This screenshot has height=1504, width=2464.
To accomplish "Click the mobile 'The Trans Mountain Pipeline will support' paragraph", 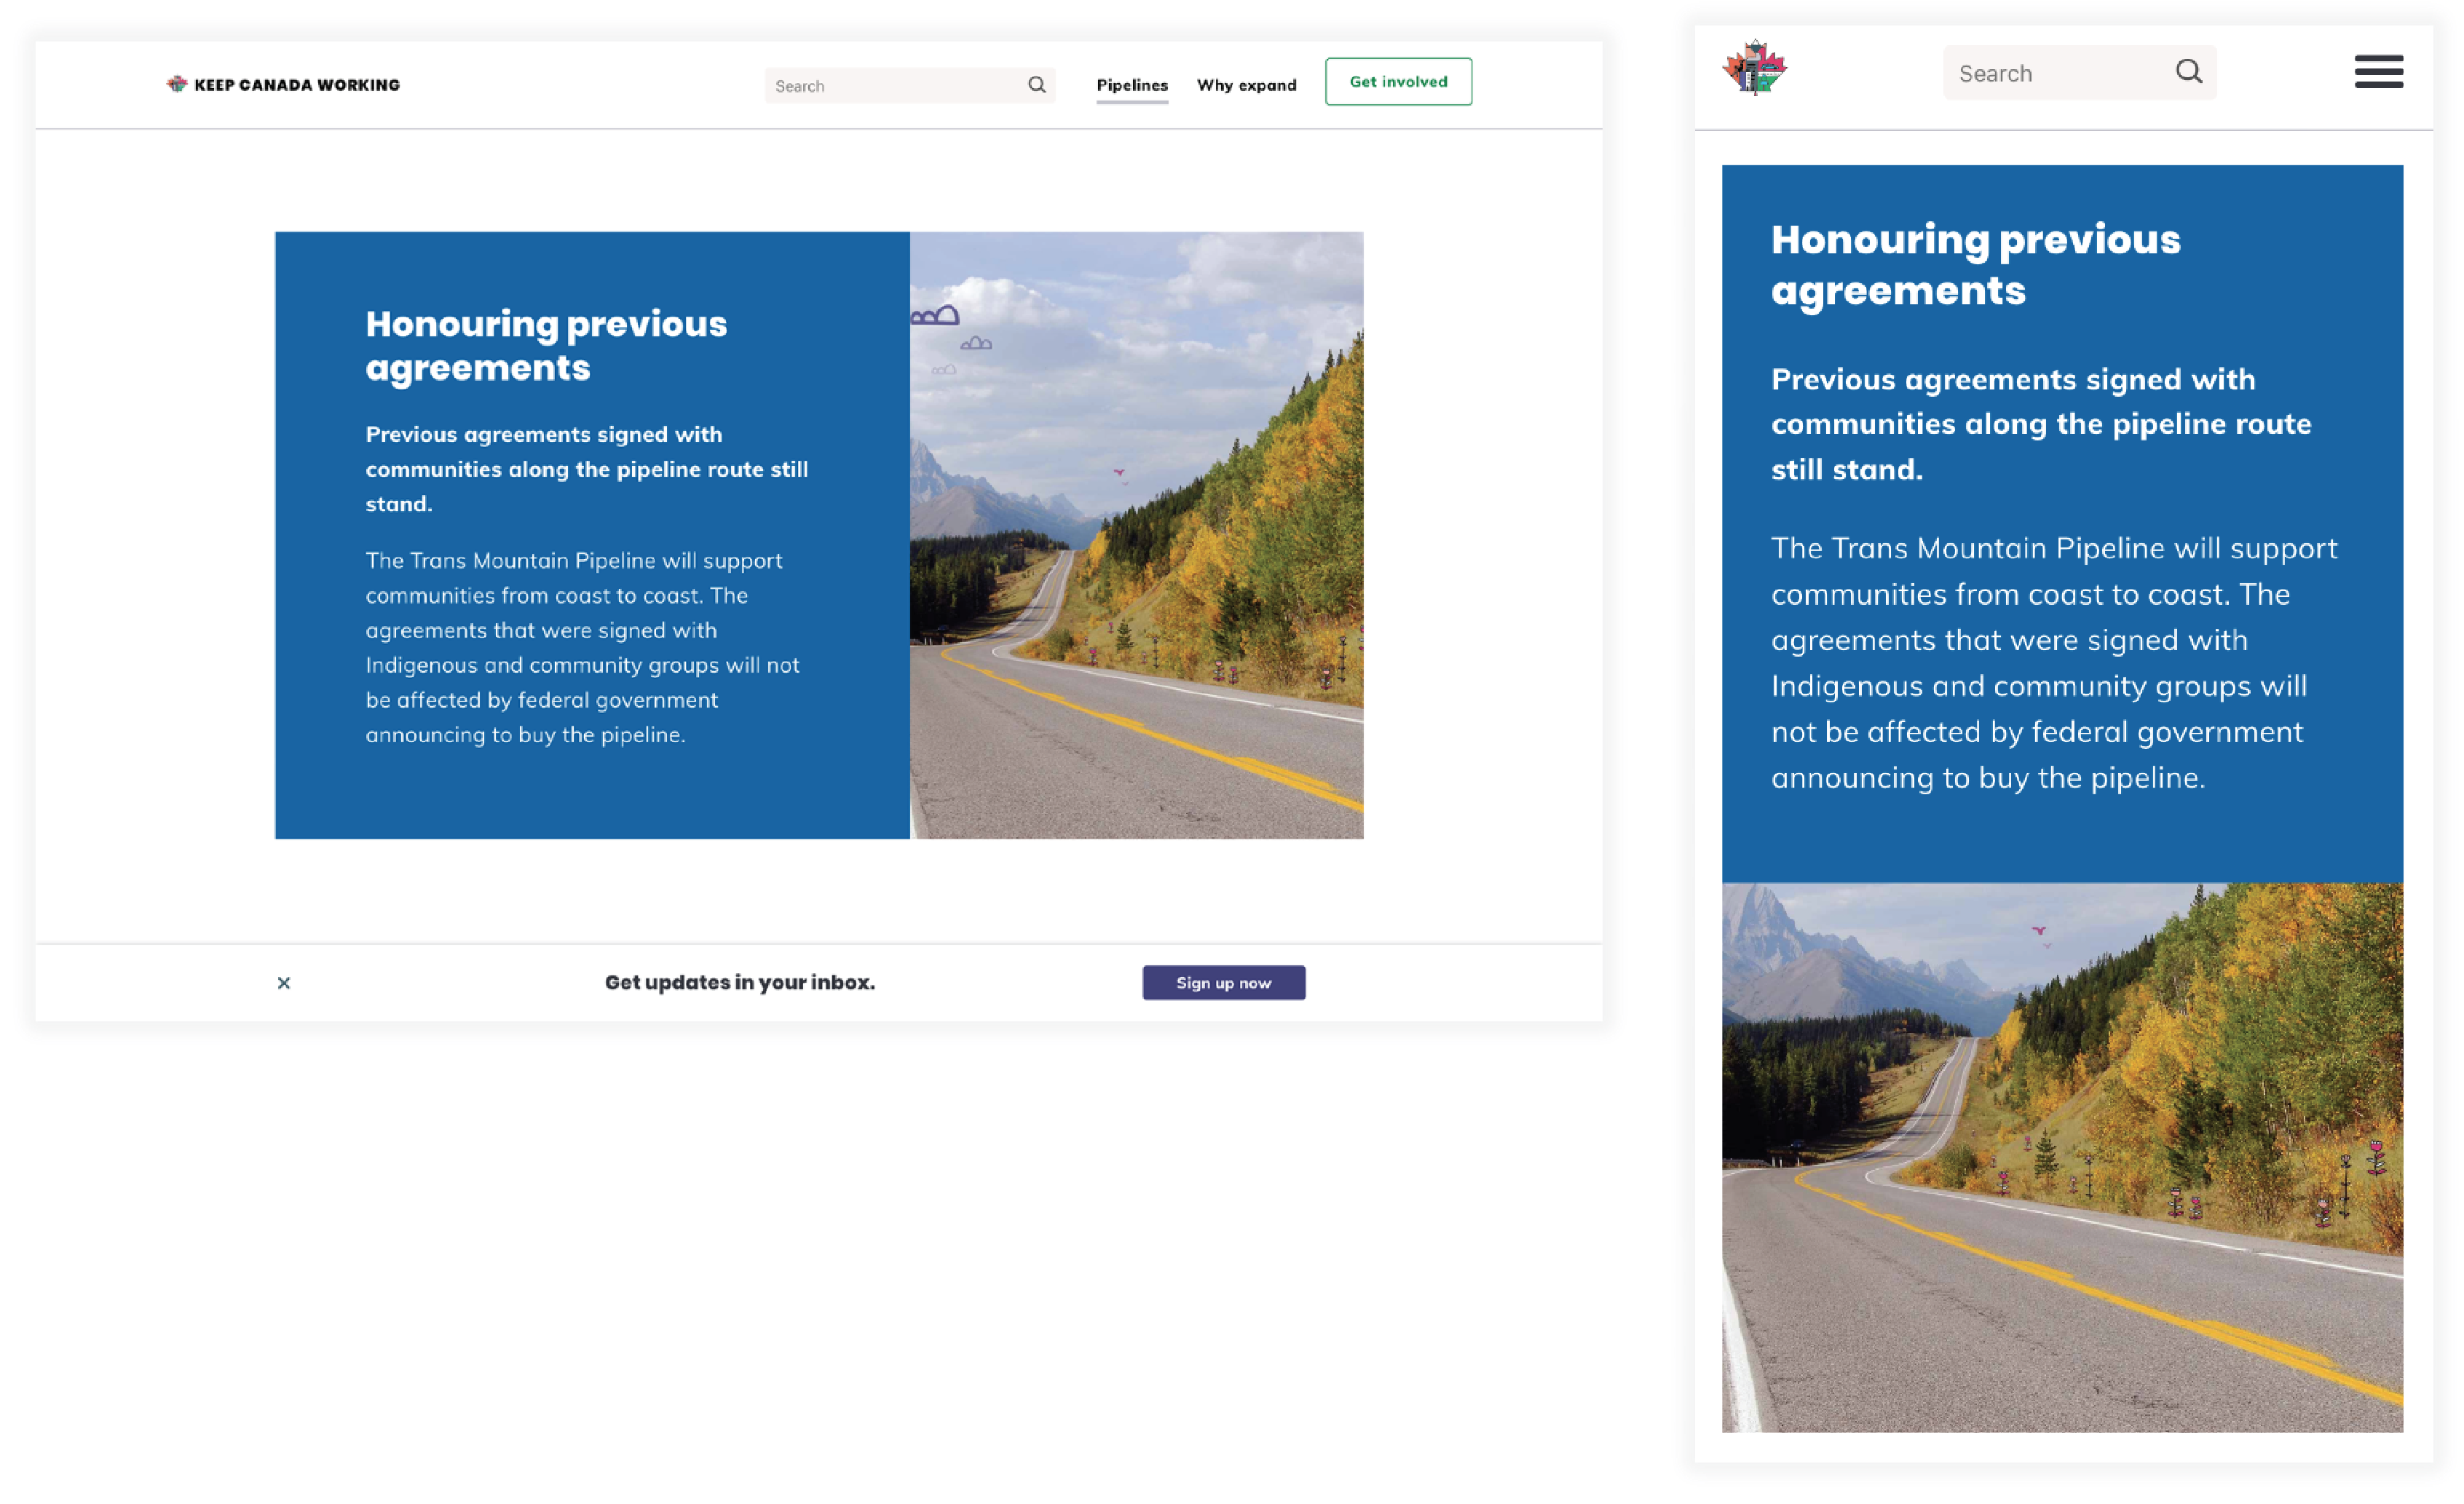I will (2054, 663).
